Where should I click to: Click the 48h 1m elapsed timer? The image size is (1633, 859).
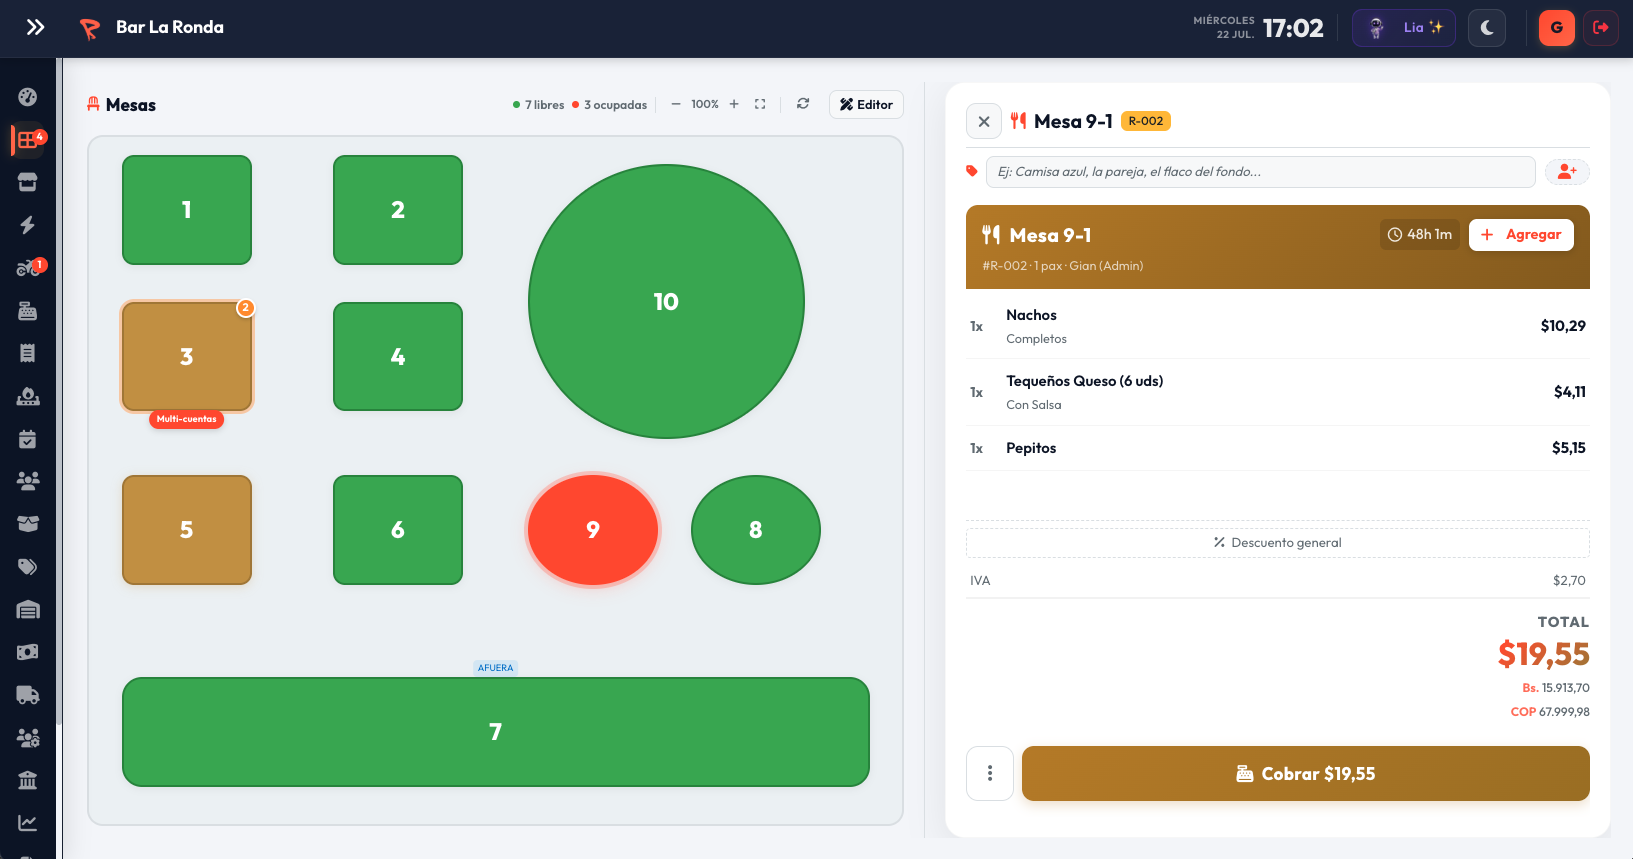1420,235
